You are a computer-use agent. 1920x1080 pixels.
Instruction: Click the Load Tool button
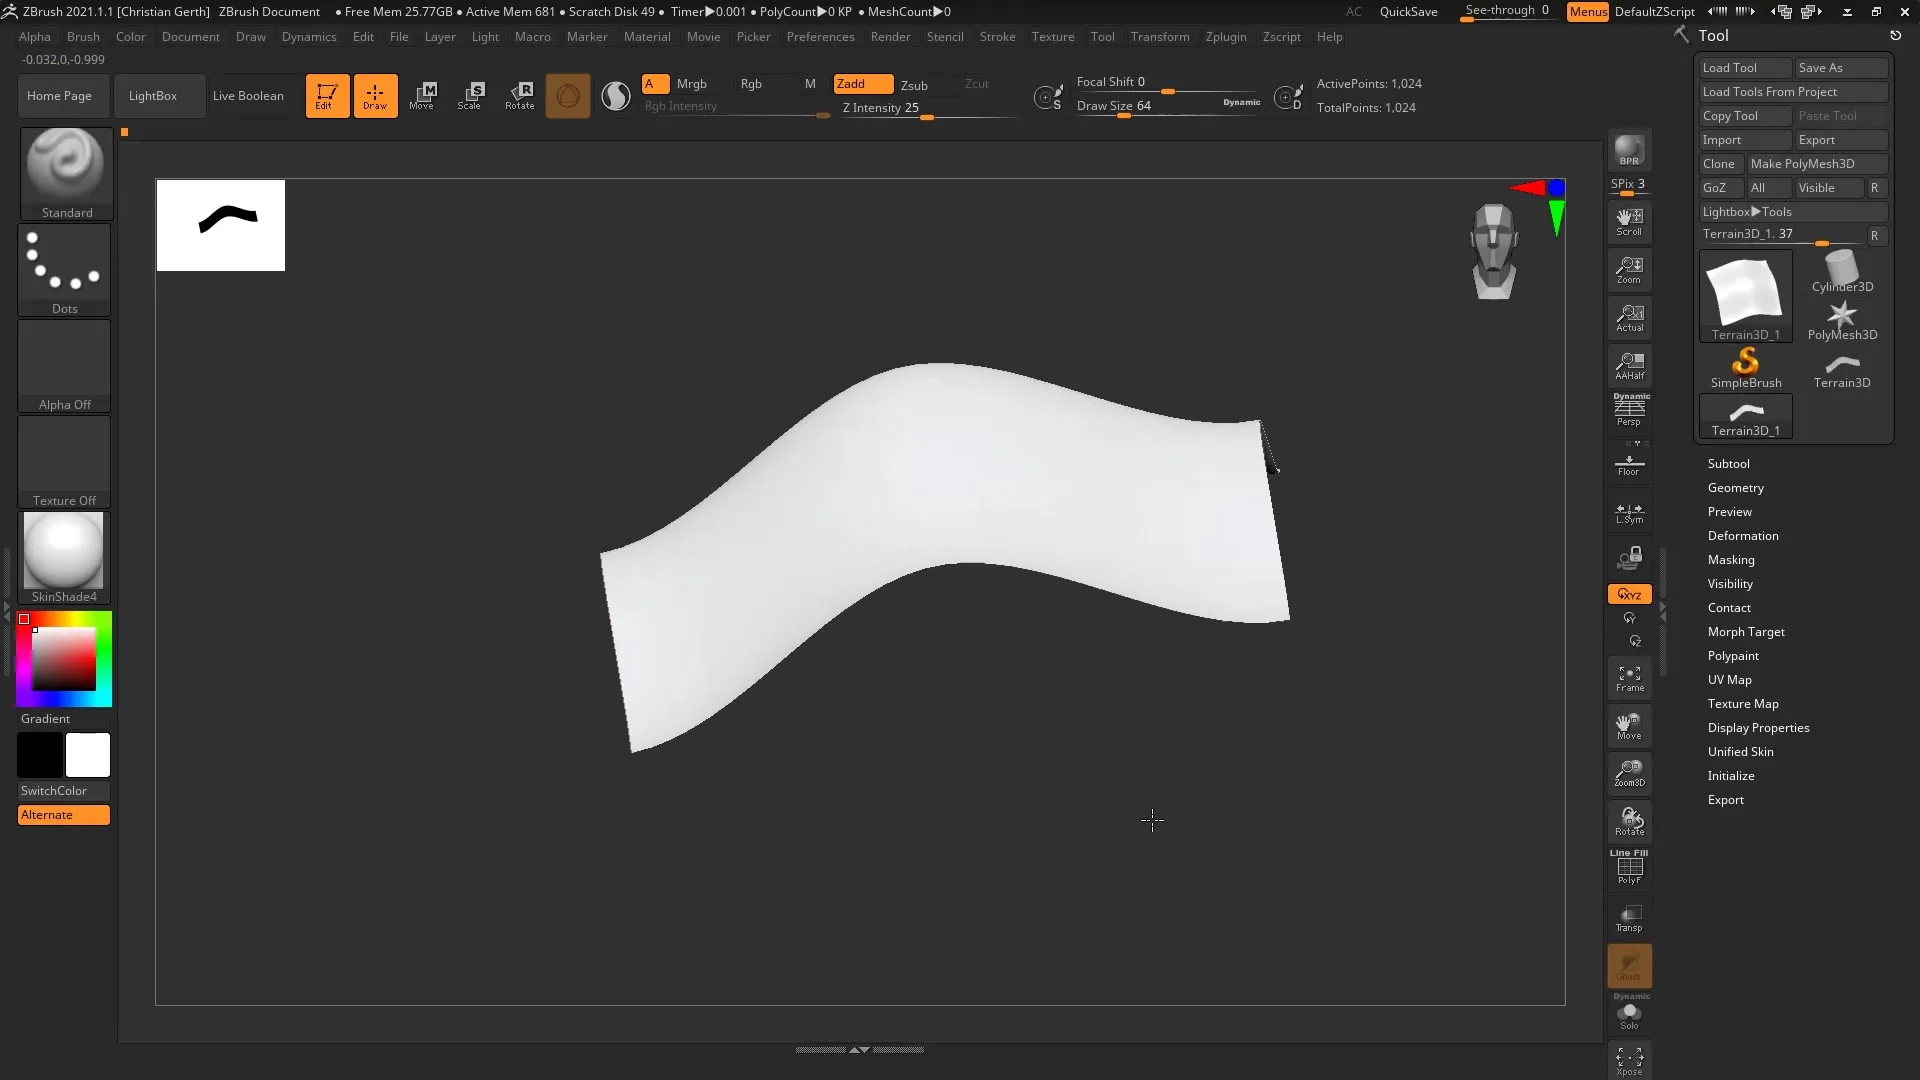click(x=1745, y=68)
